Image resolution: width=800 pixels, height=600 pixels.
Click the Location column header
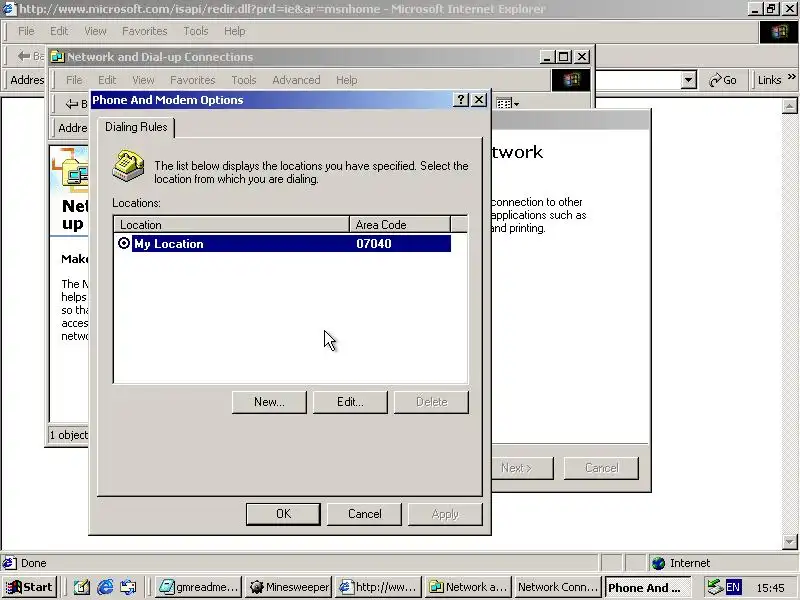(232, 224)
